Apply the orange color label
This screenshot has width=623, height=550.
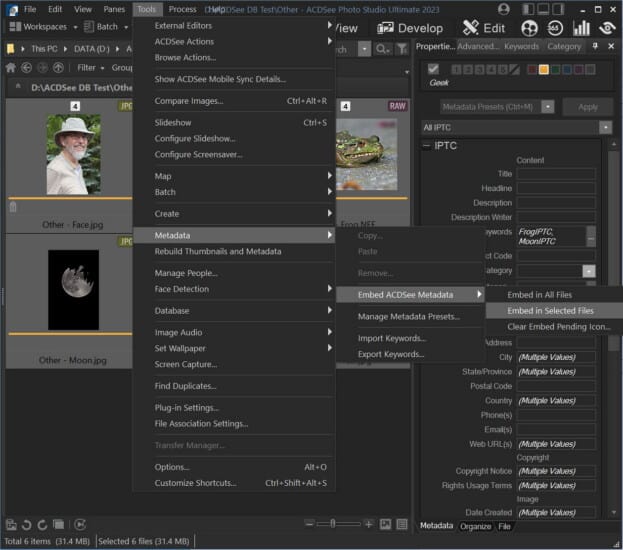[x=543, y=69]
